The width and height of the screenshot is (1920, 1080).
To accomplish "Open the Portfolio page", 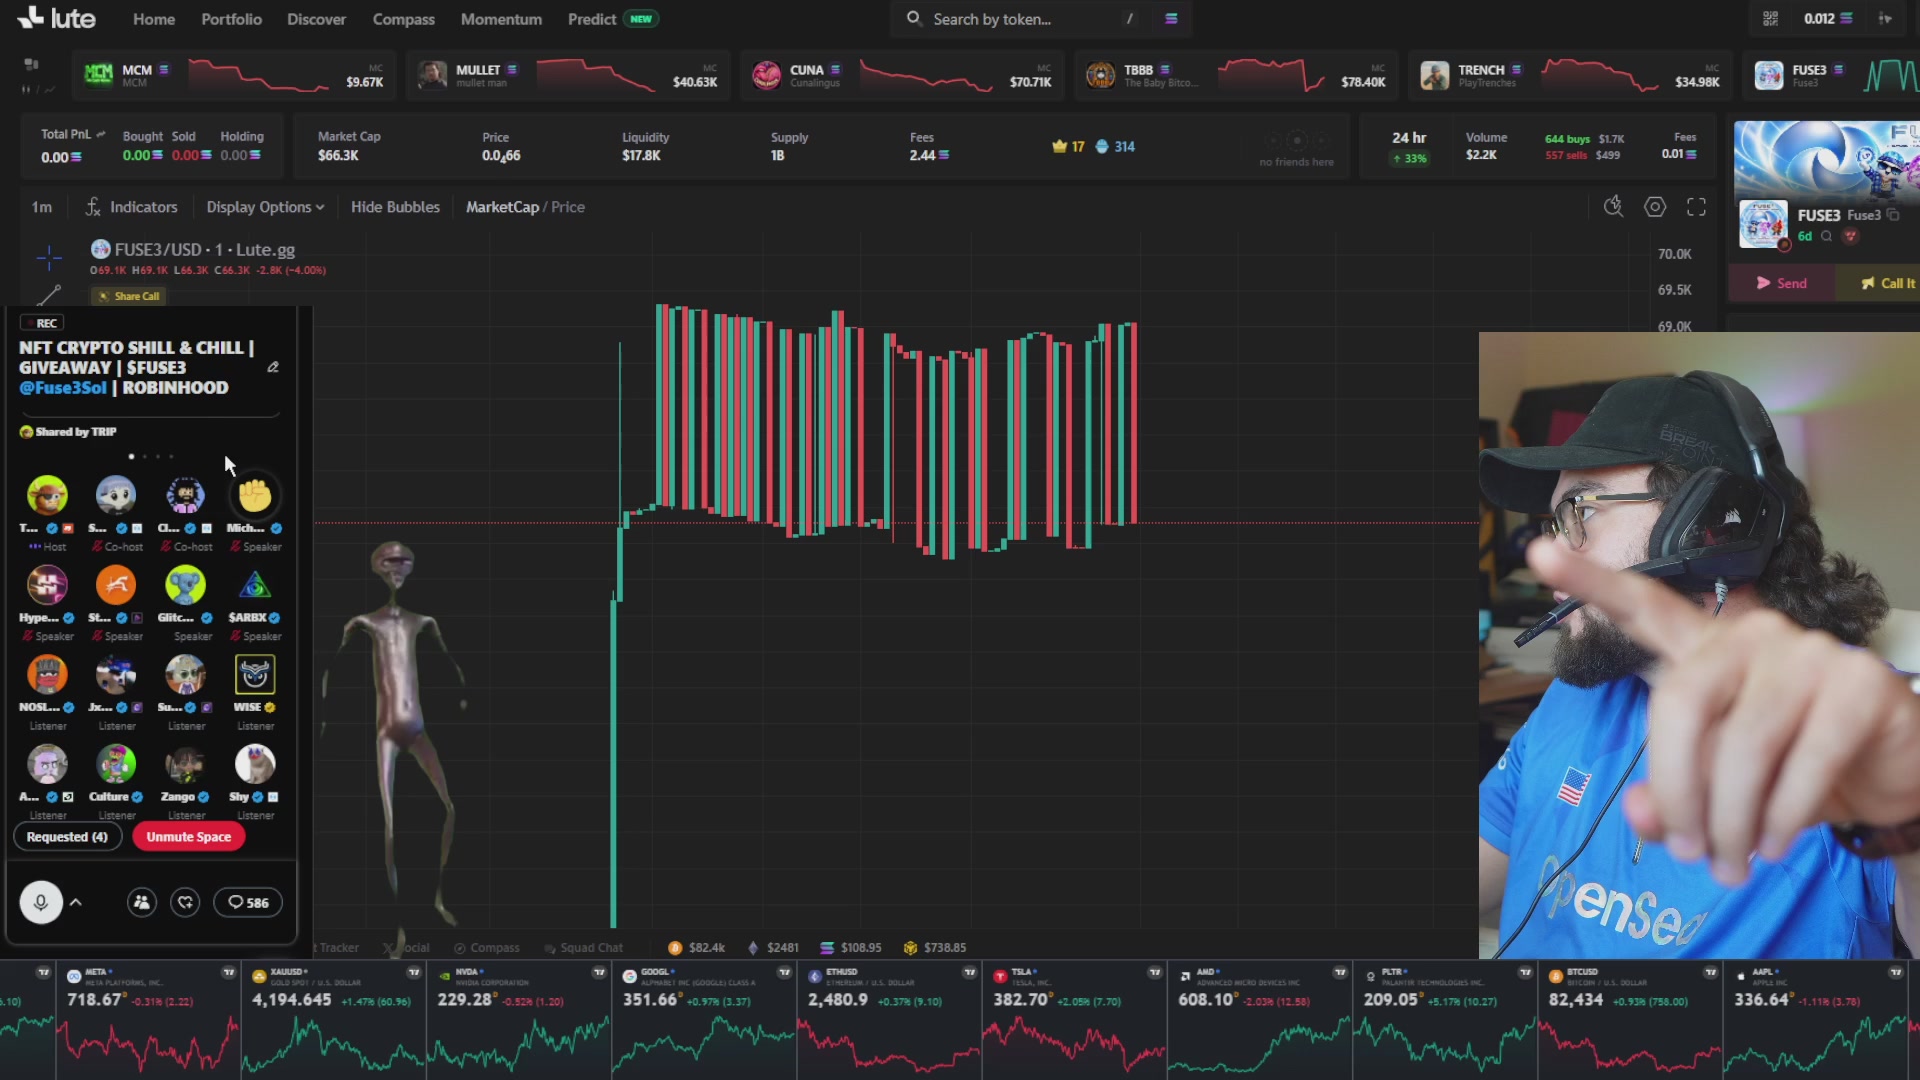I will click(231, 19).
